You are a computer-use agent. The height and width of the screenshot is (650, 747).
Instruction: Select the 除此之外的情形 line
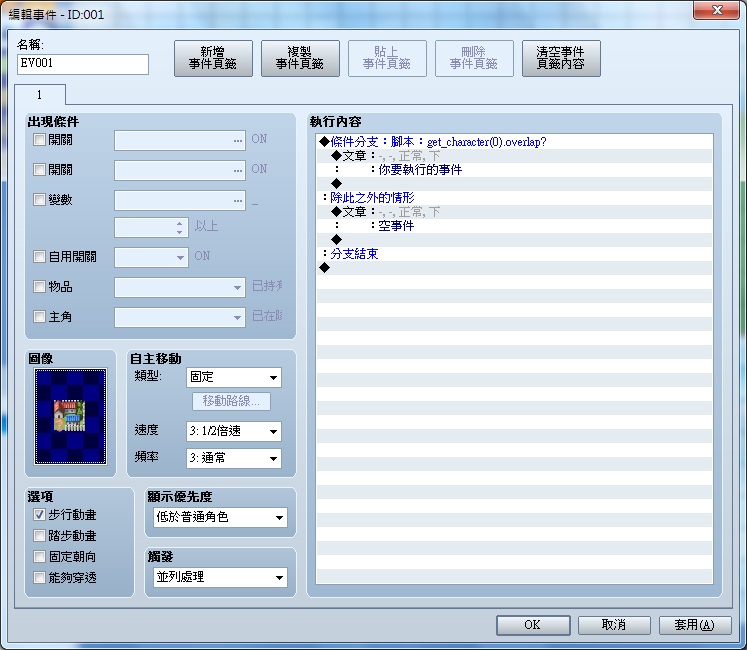tap(515, 197)
